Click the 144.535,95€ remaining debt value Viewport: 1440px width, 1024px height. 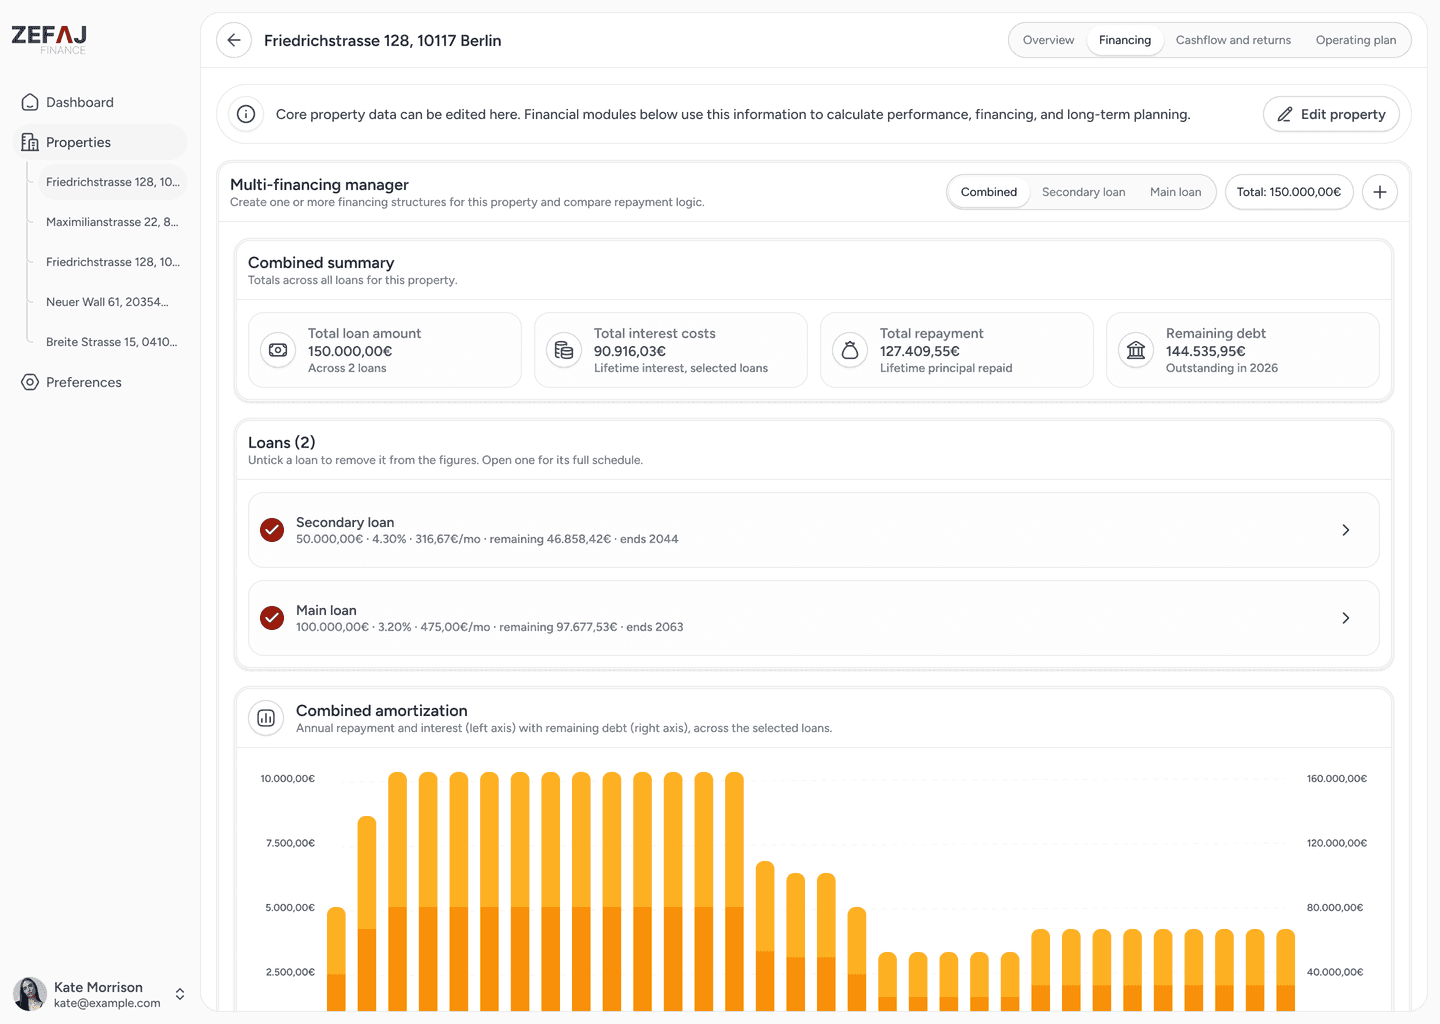coord(1206,351)
